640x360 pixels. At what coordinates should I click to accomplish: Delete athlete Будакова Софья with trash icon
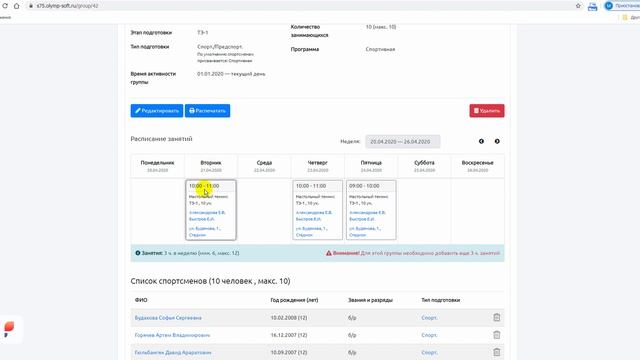496,318
